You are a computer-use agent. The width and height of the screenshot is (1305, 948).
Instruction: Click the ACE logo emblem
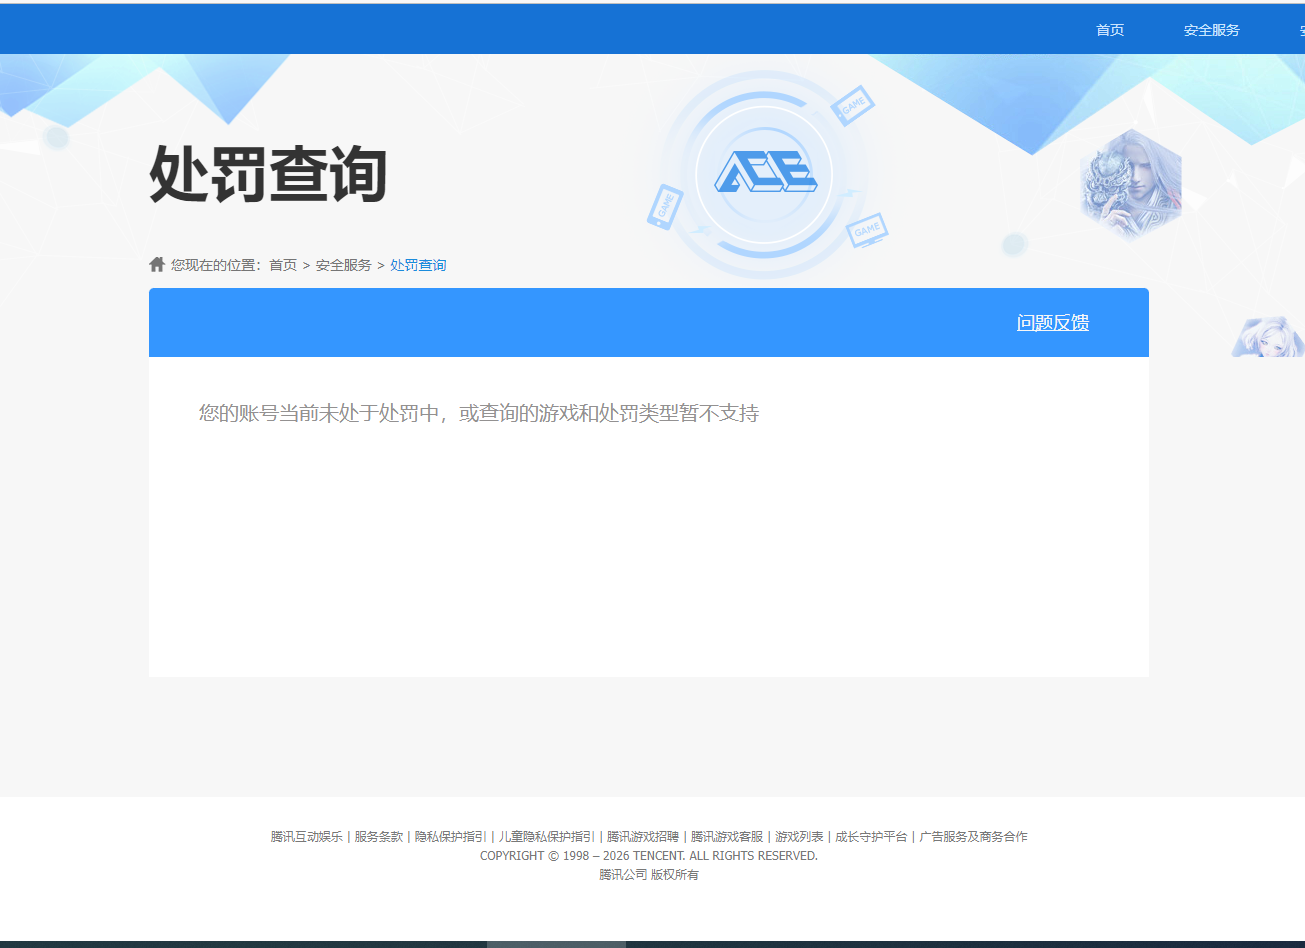765,173
